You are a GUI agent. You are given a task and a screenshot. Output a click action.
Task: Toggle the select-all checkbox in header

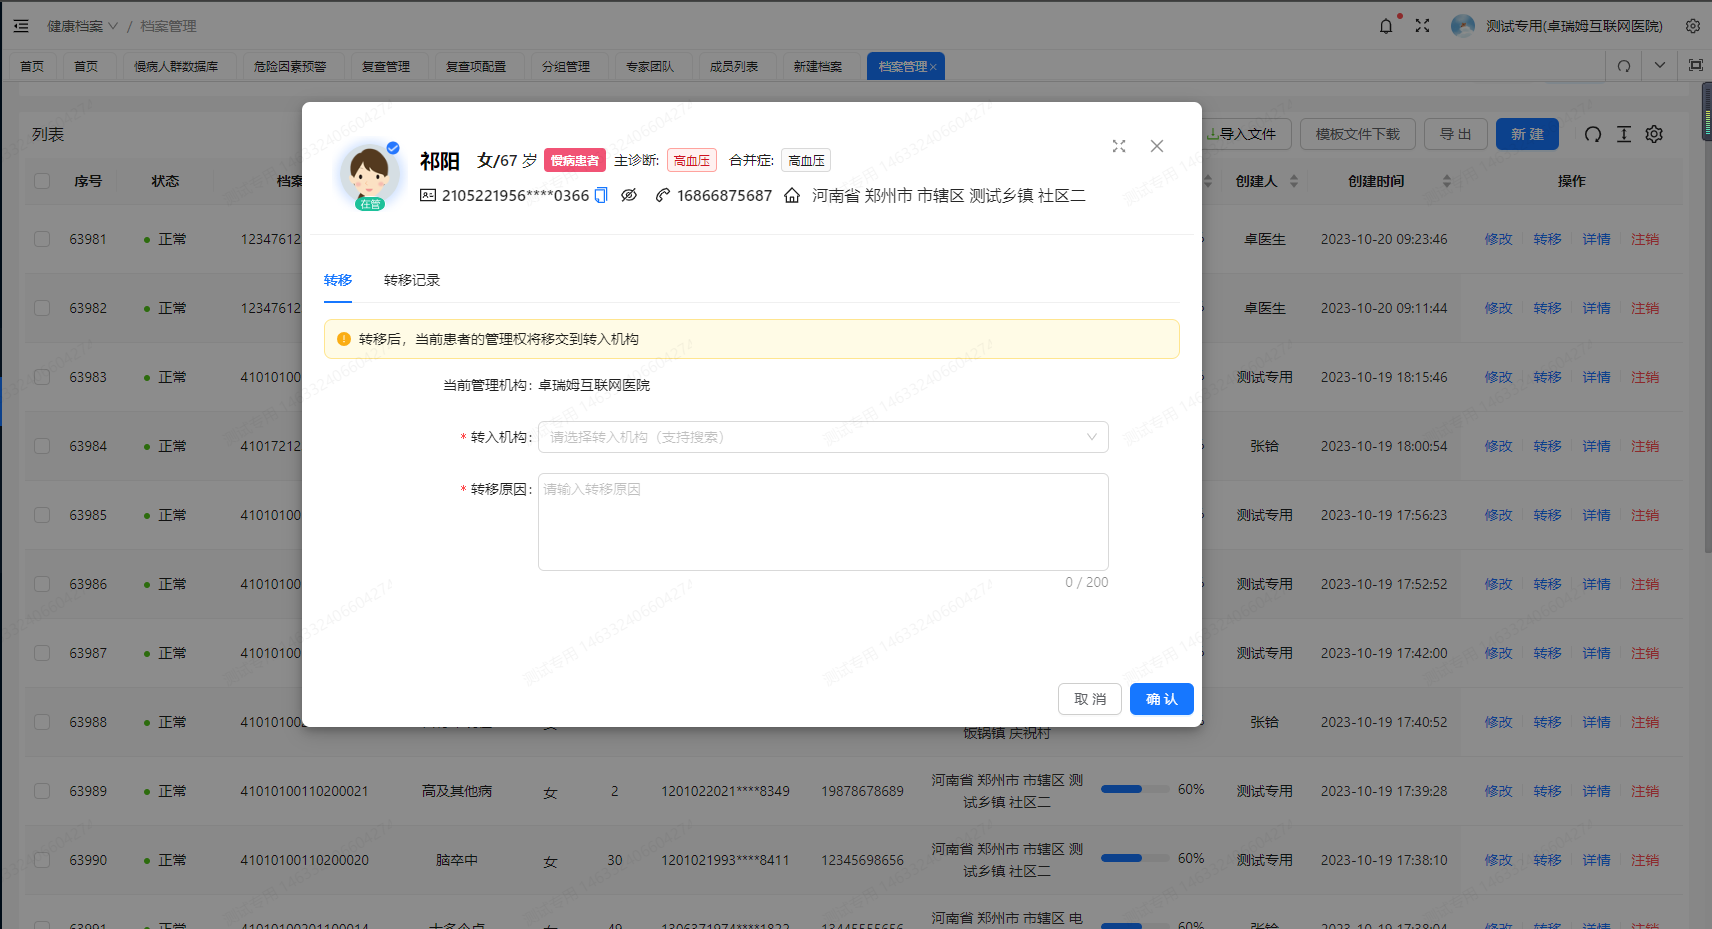[x=42, y=181]
